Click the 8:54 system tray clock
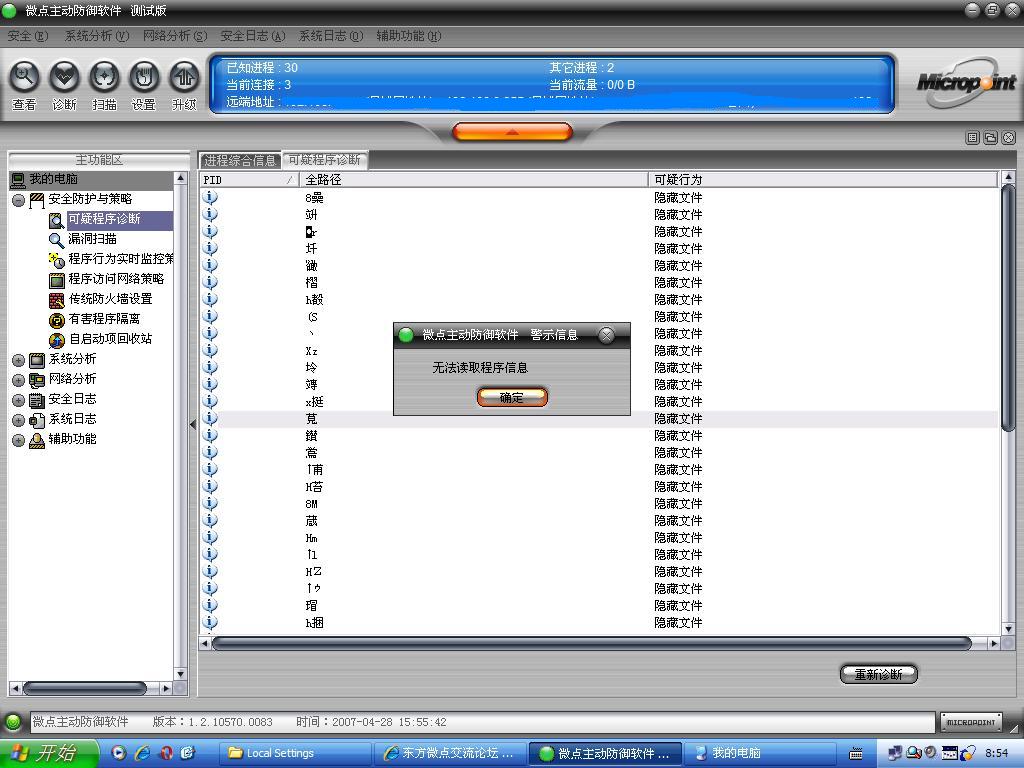Viewport: 1024px width, 768px height. (x=997, y=754)
